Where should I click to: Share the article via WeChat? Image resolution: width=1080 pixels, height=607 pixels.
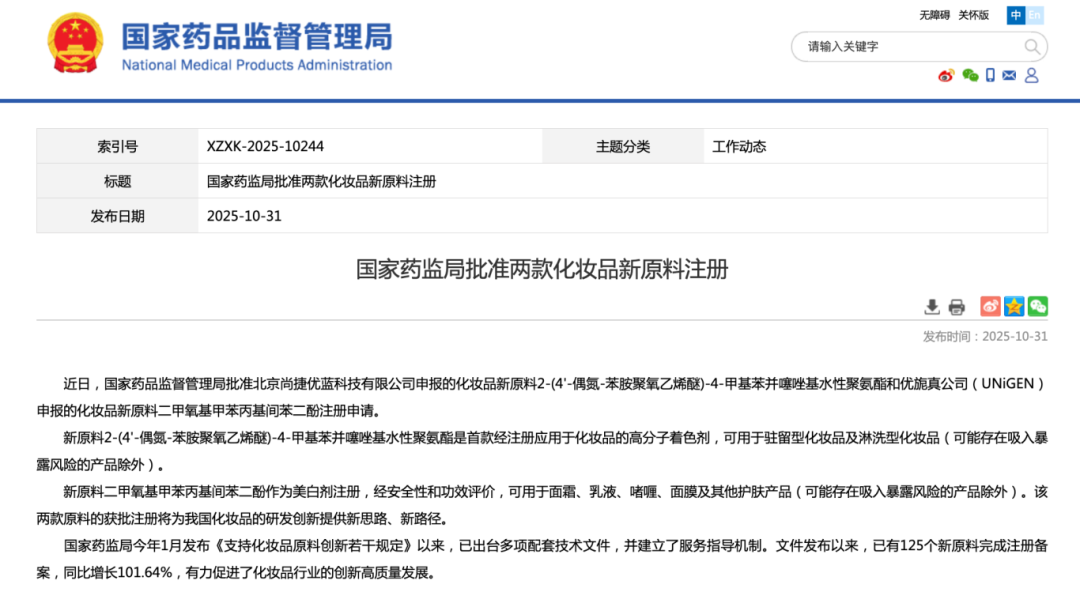(1038, 307)
